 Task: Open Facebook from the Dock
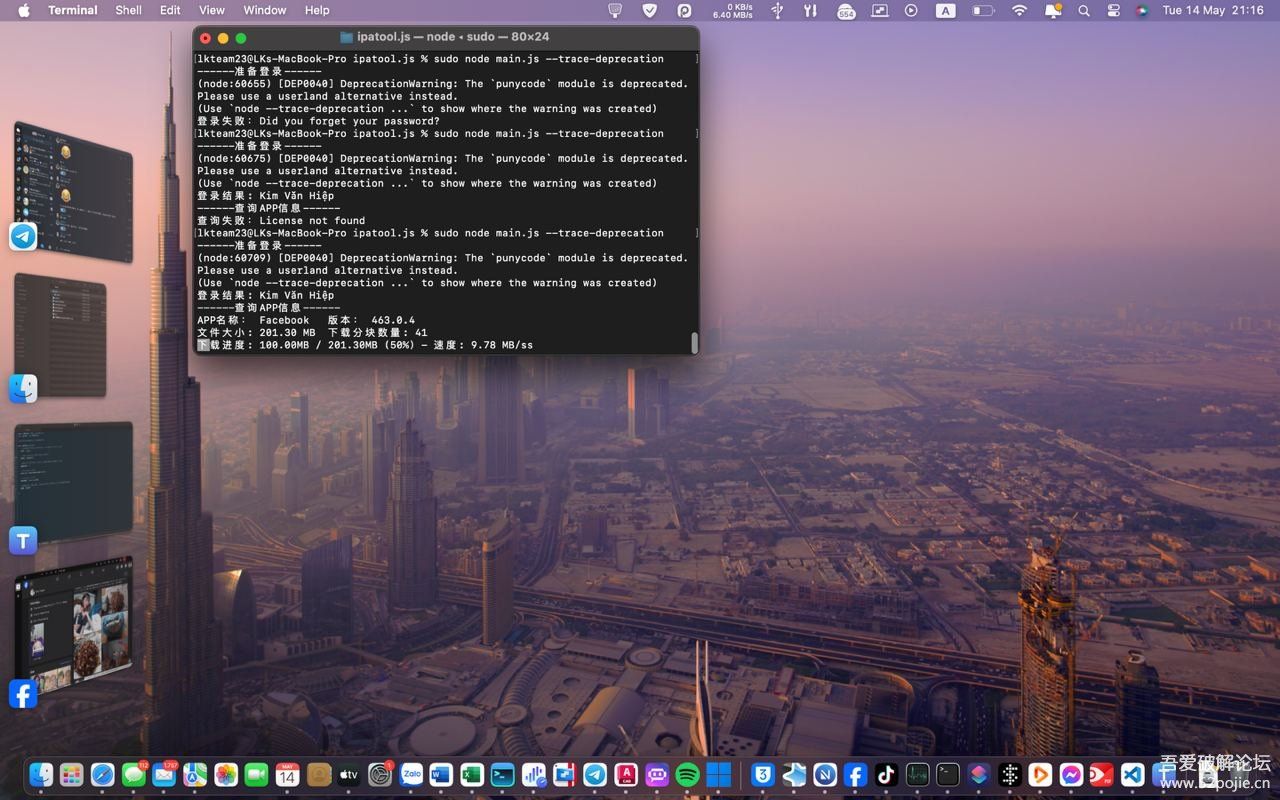(855, 774)
